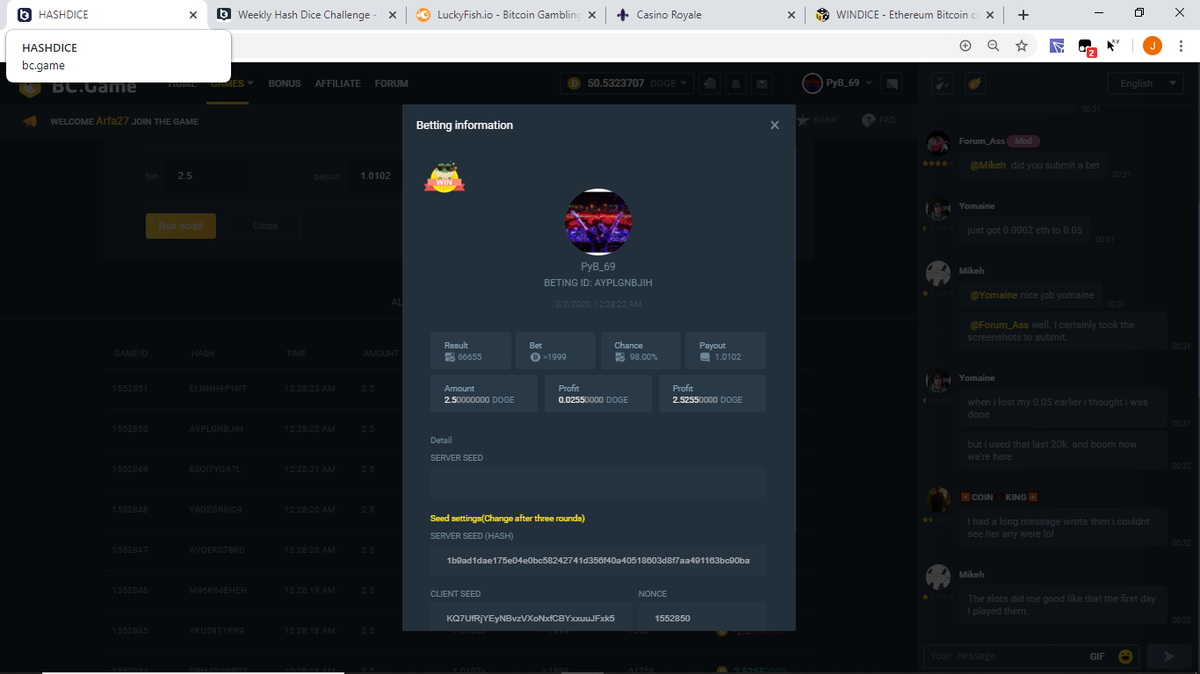Viewport: 1200px width, 674px height.
Task: Click the send message arrow in chat
Action: pos(1165,656)
